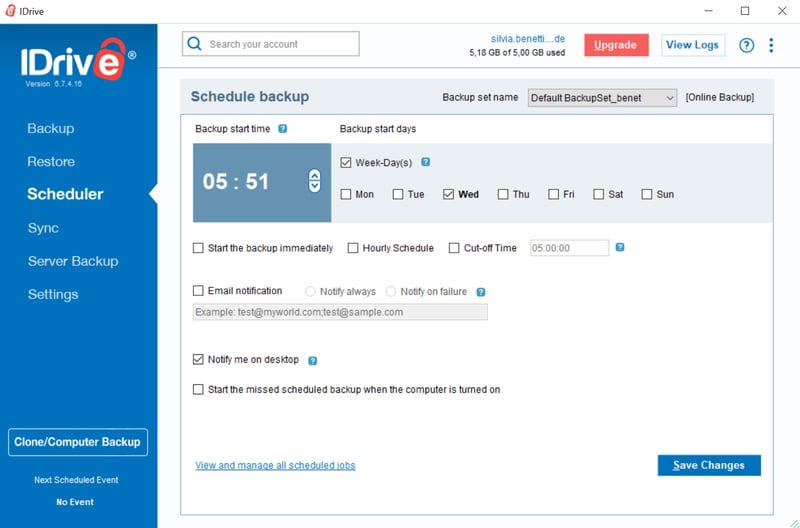Open View and manage all scheduled jobs link
The image size is (800, 528).
tap(275, 465)
